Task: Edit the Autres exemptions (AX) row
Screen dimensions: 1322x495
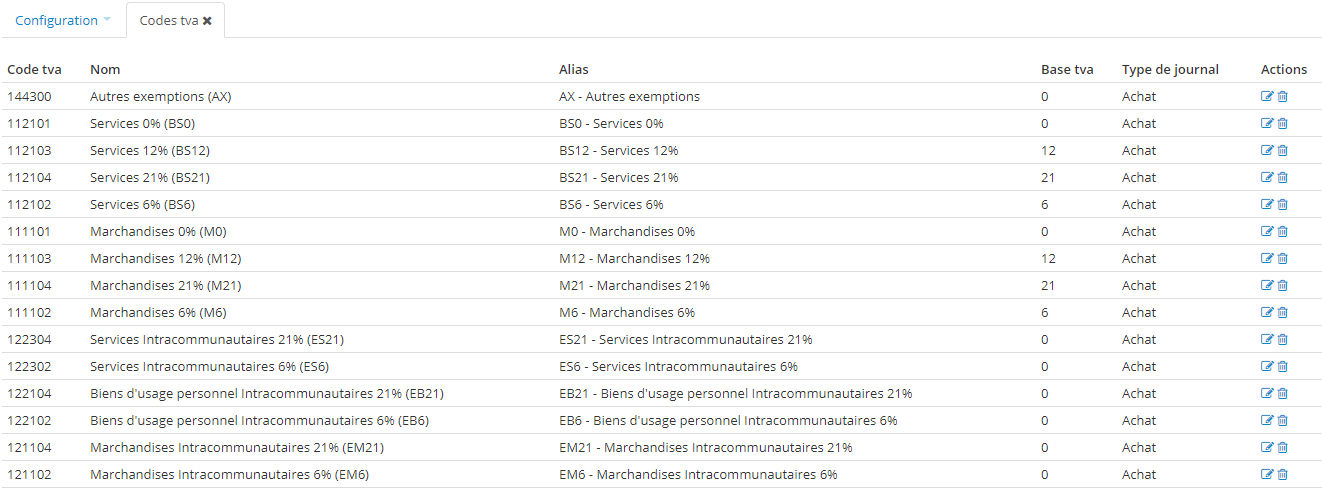Action: (1267, 97)
